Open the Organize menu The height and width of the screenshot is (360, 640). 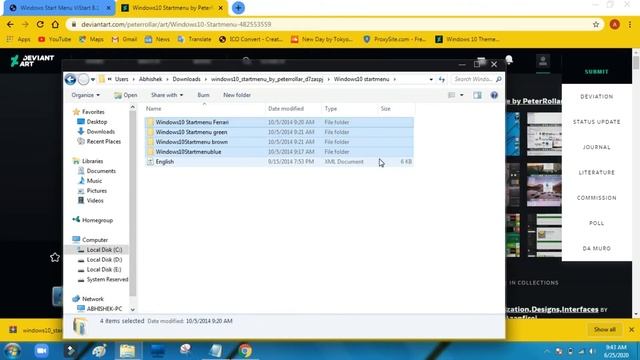(x=85, y=95)
